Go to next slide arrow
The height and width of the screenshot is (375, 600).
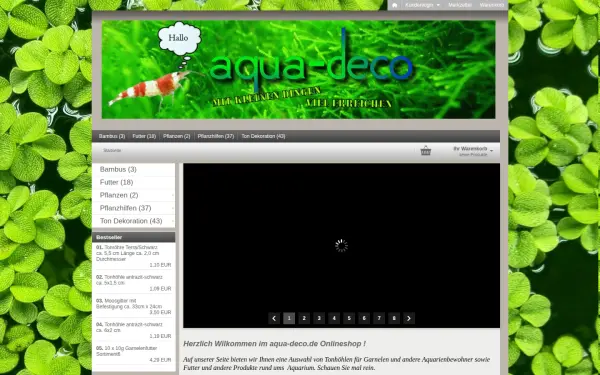point(409,318)
